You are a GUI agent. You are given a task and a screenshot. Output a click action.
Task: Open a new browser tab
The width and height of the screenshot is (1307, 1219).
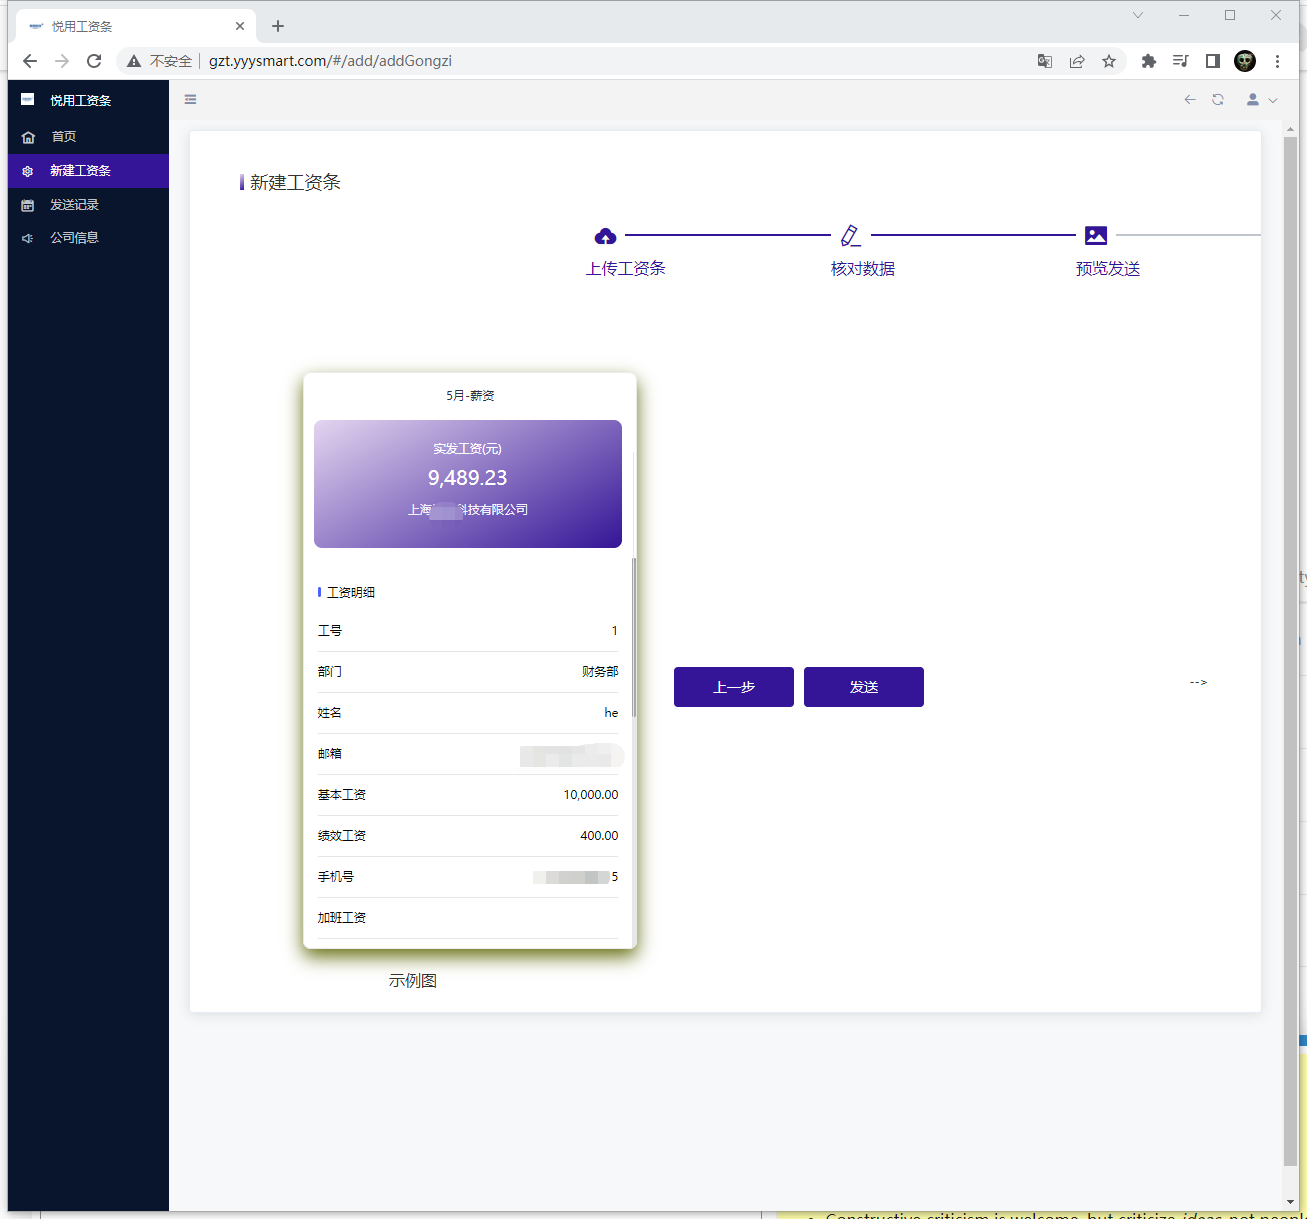[278, 26]
